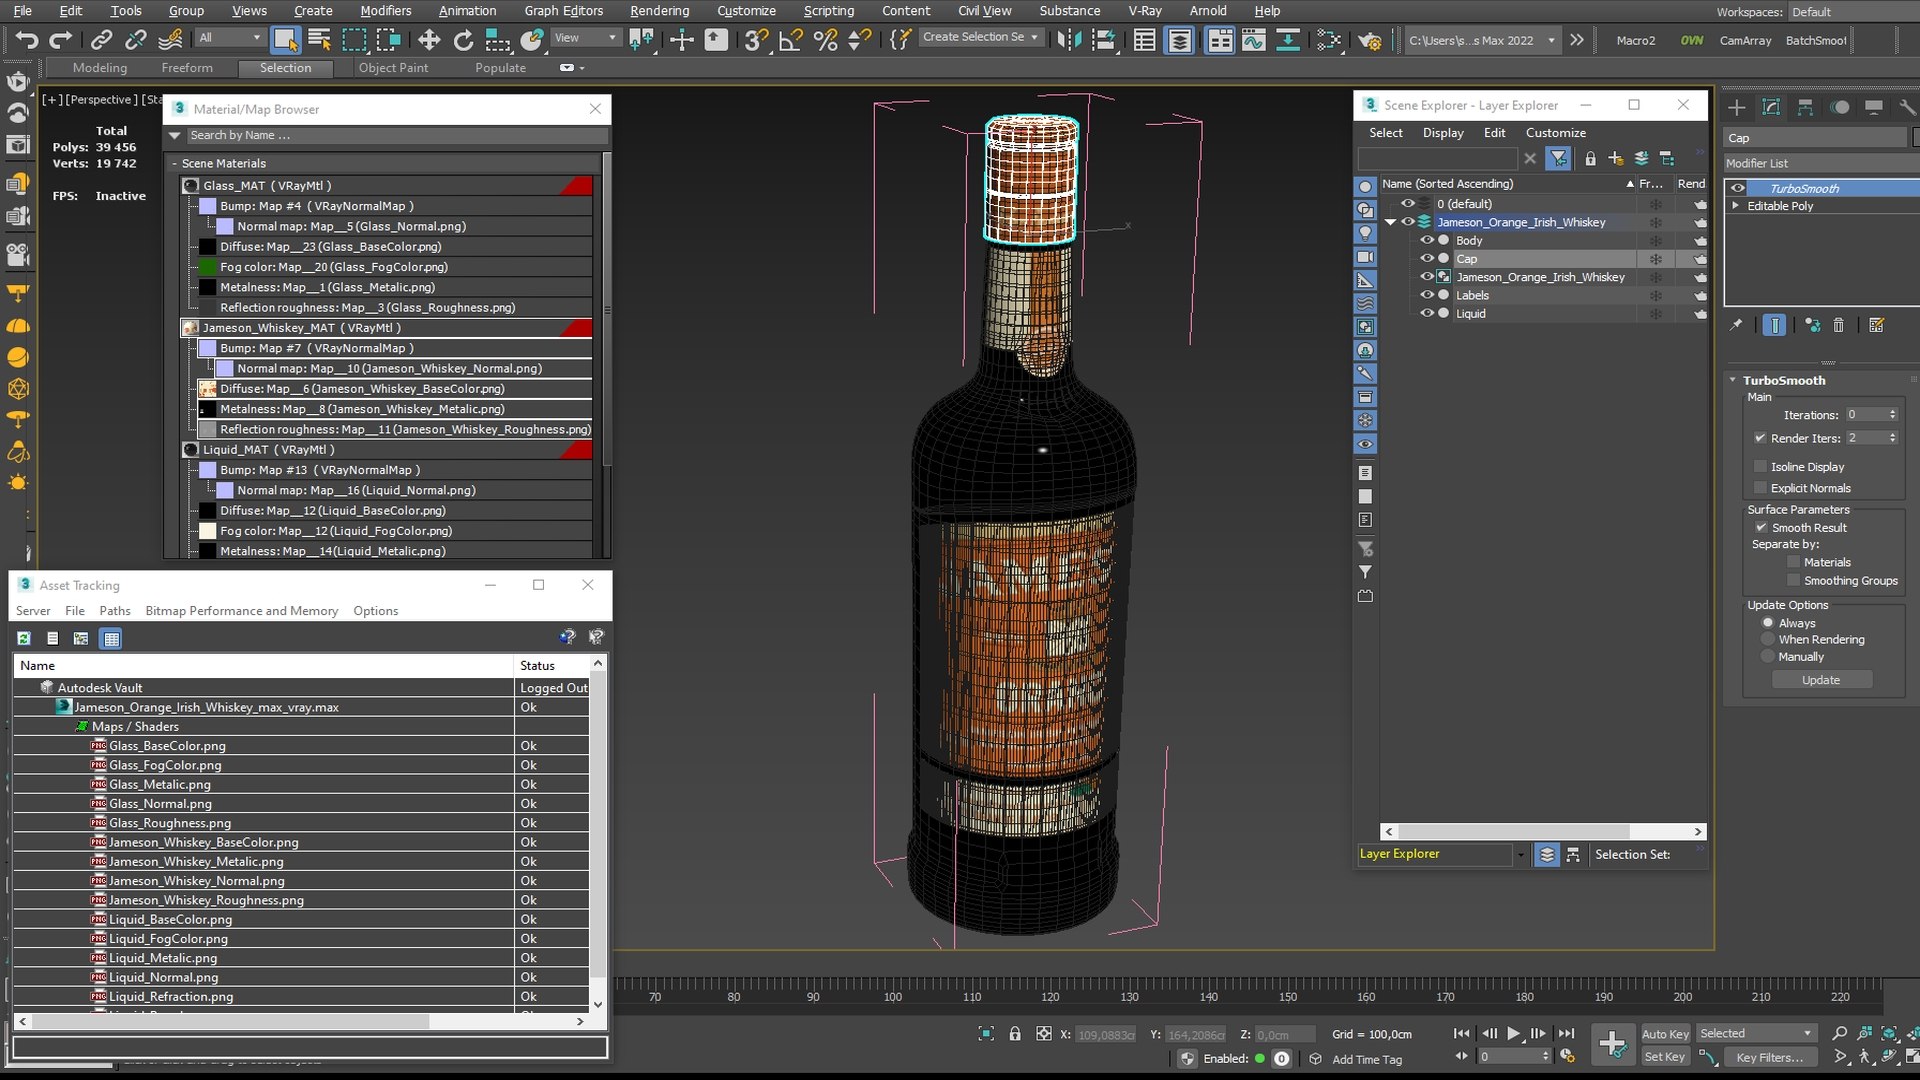Activate the Select and Rotate tool

tap(463, 40)
